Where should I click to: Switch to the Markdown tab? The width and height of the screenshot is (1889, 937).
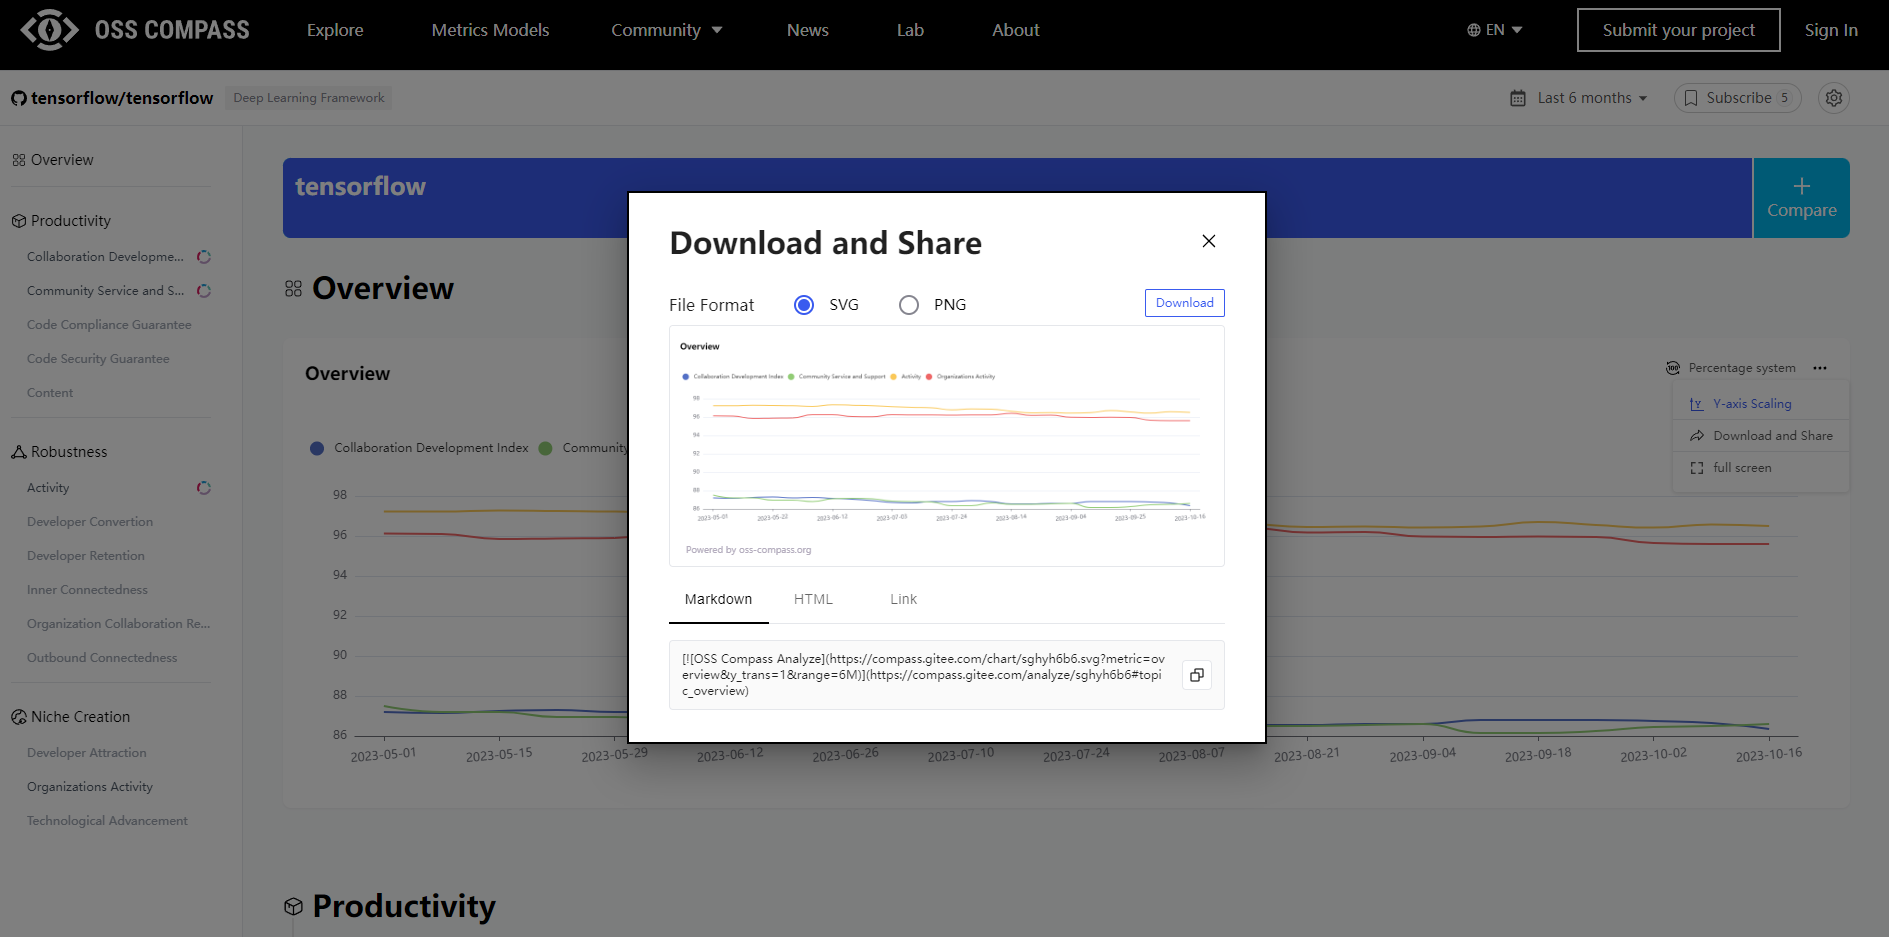click(718, 599)
